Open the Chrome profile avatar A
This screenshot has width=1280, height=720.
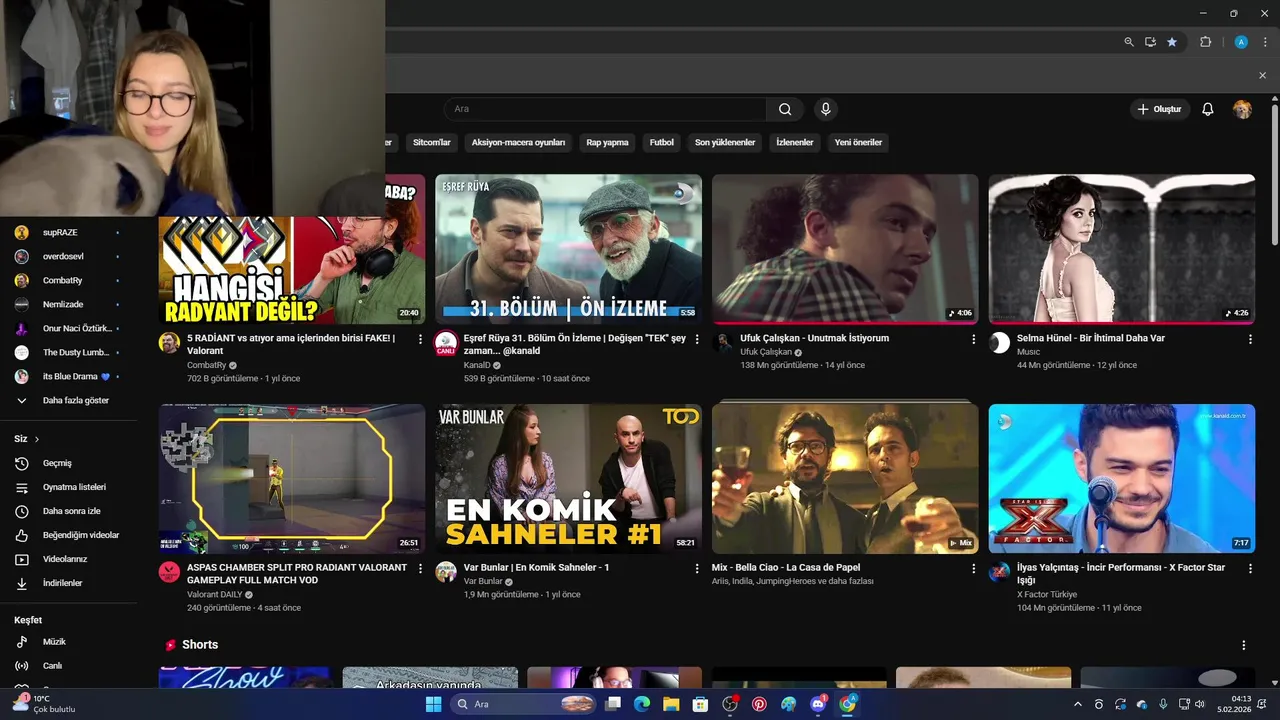pyautogui.click(x=1241, y=42)
